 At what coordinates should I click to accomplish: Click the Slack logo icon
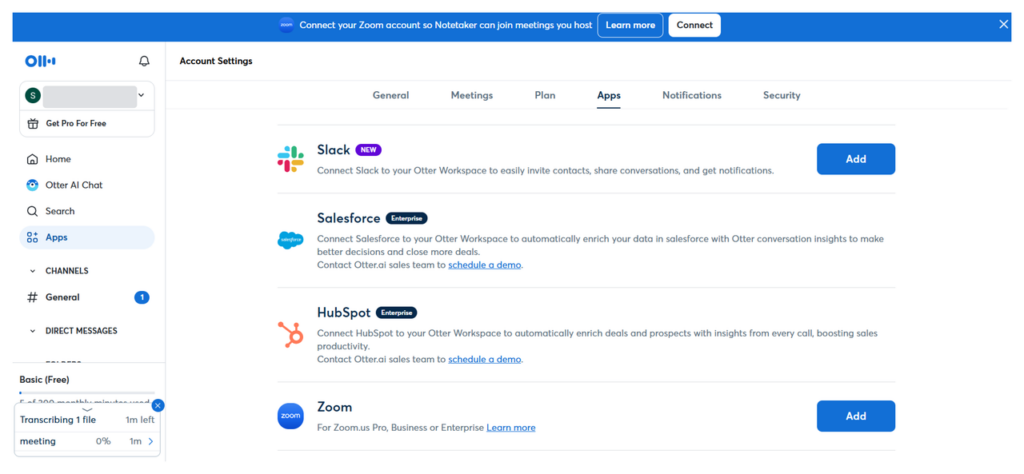(x=291, y=159)
